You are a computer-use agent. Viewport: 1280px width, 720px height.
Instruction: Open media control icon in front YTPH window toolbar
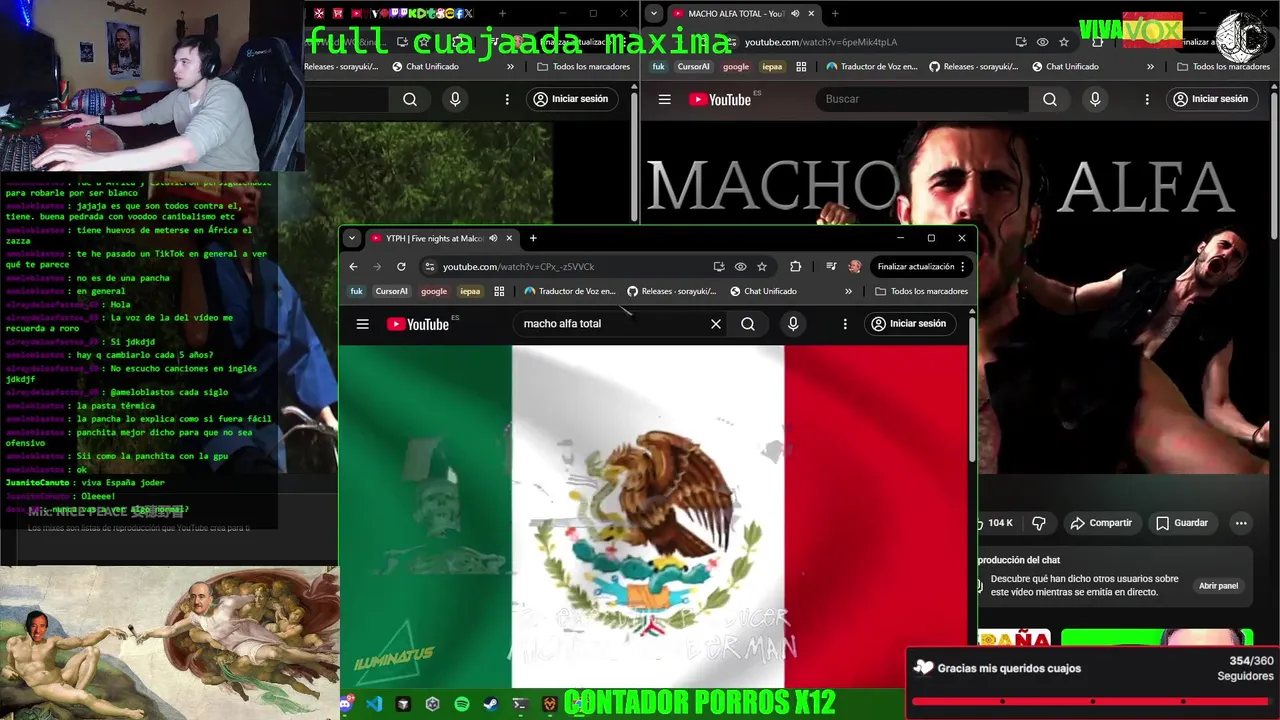click(x=831, y=267)
